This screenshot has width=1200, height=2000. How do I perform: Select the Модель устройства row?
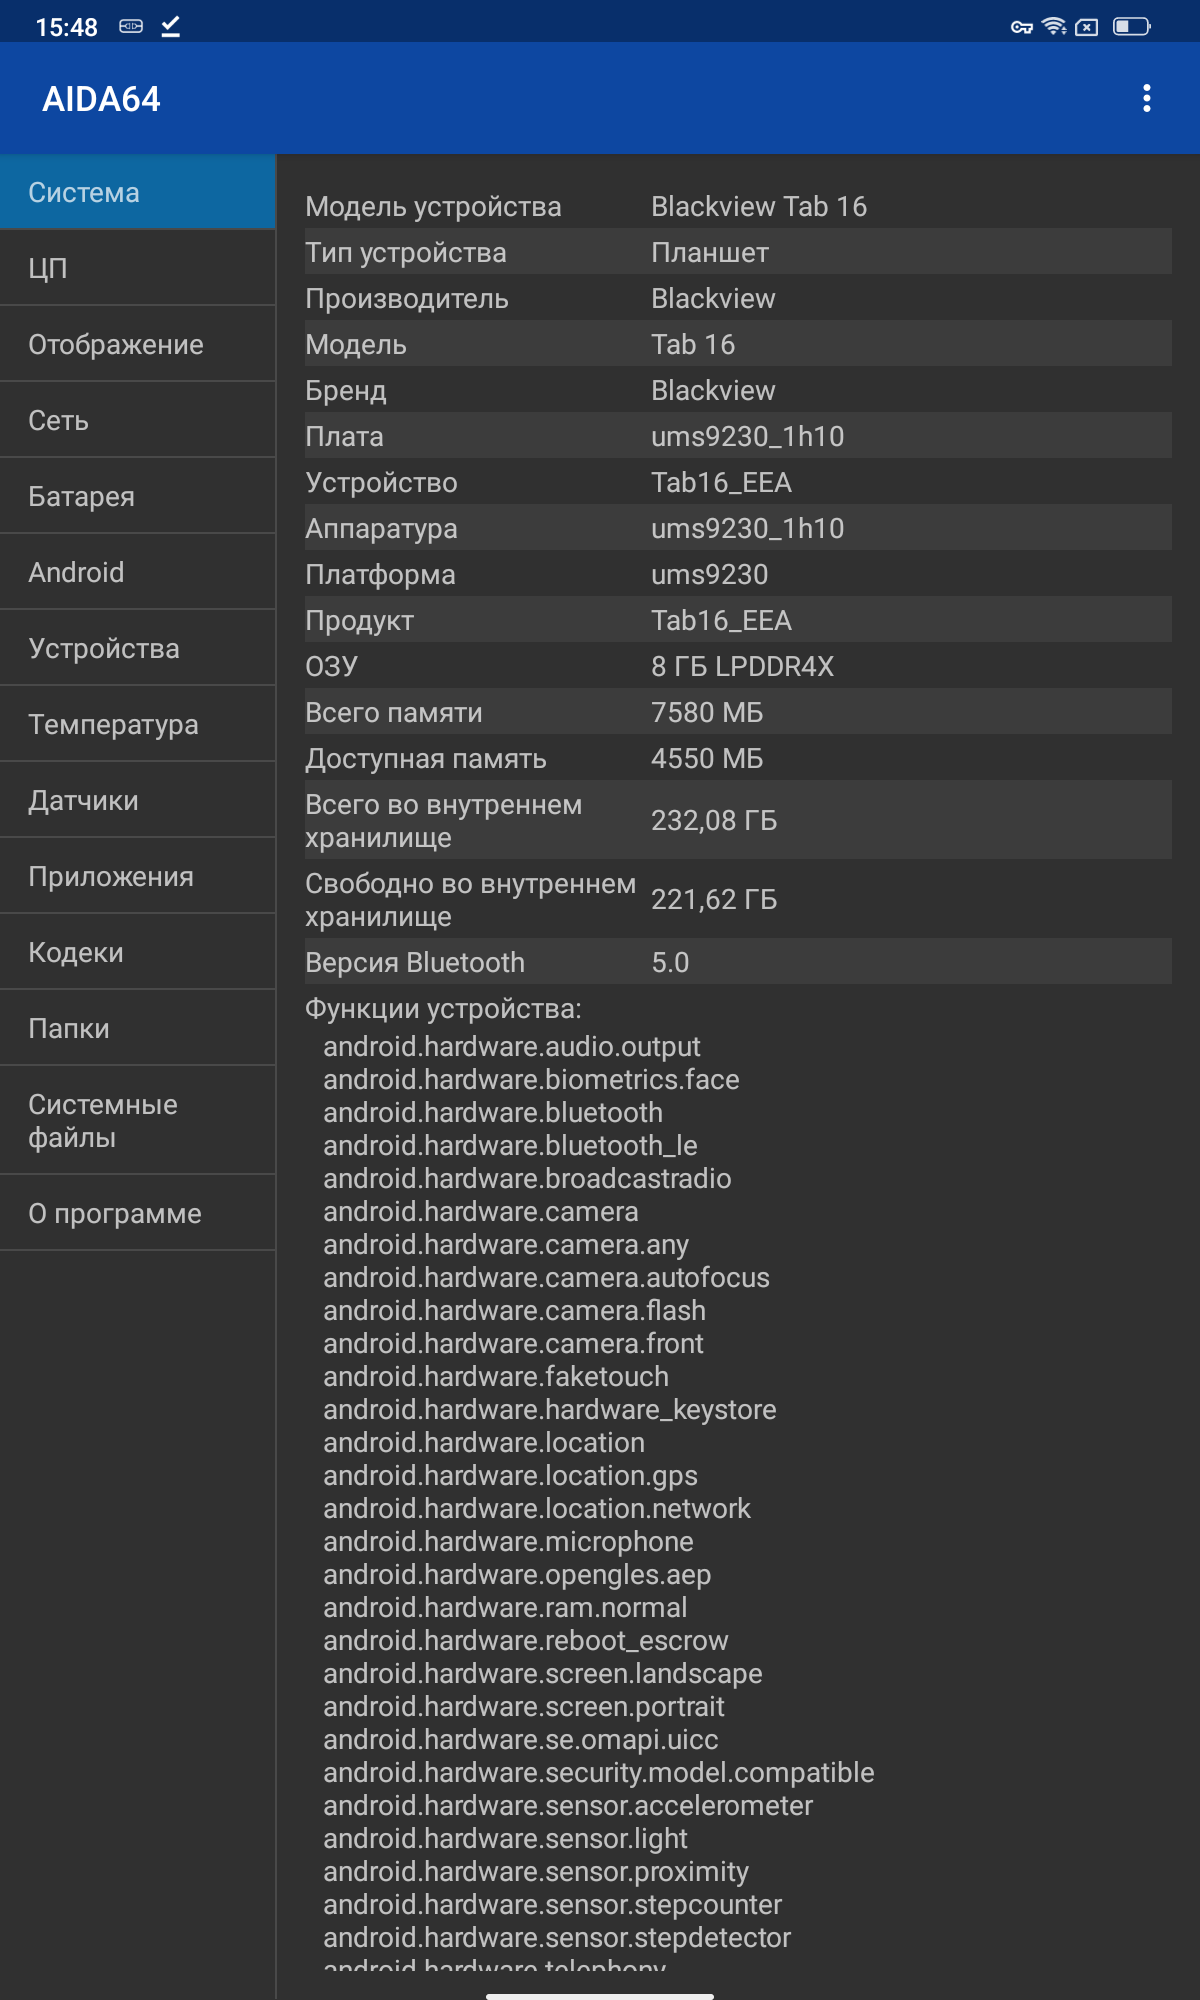[x=738, y=206]
